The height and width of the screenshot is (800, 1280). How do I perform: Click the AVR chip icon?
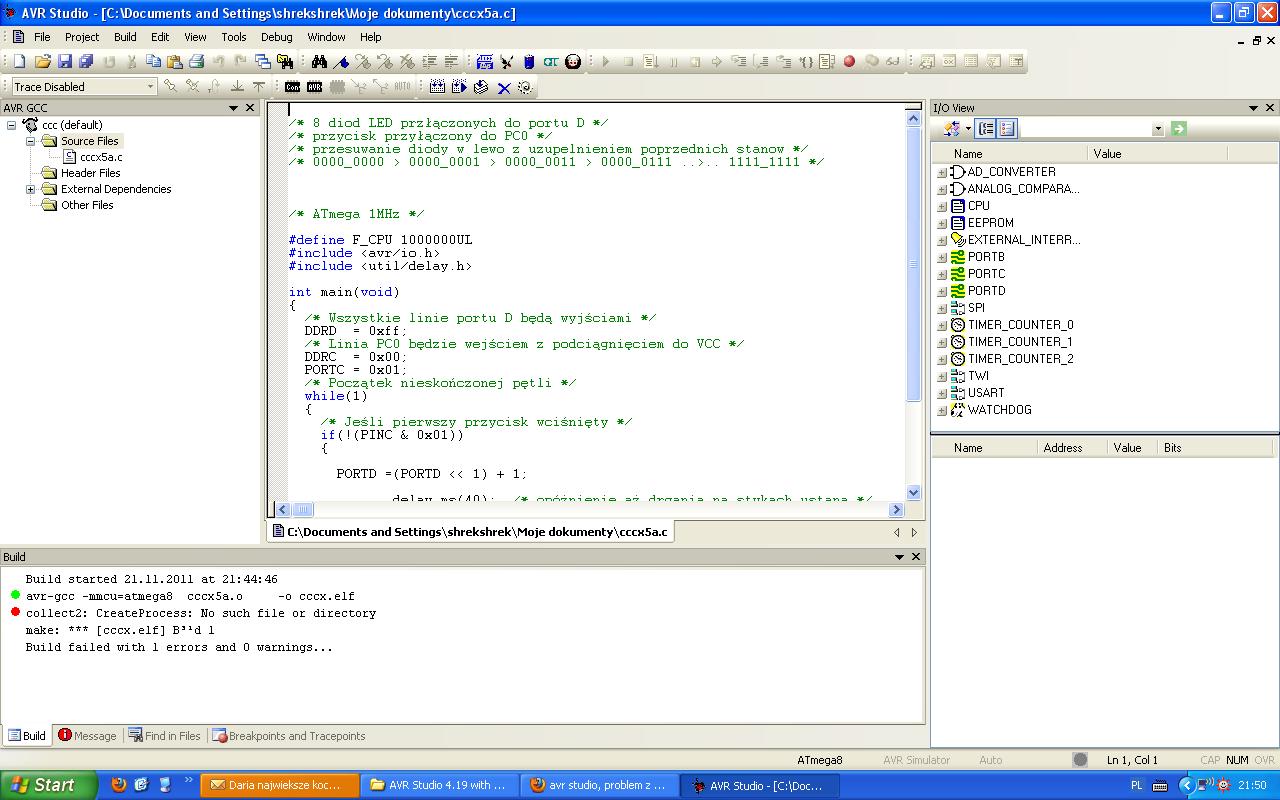click(314, 87)
